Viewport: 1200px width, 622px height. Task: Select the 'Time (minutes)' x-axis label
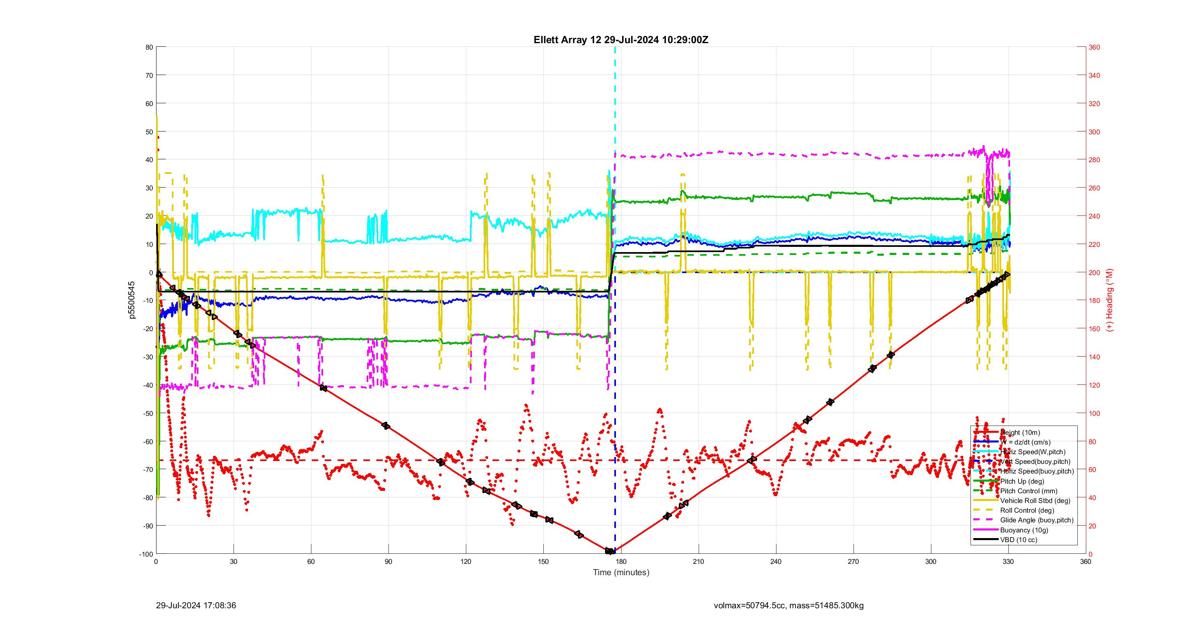point(621,572)
